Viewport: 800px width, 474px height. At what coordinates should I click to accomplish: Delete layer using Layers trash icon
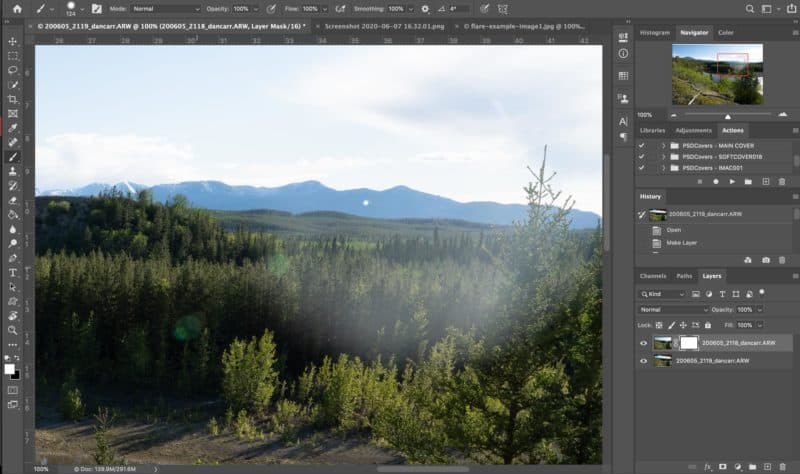tap(782, 466)
